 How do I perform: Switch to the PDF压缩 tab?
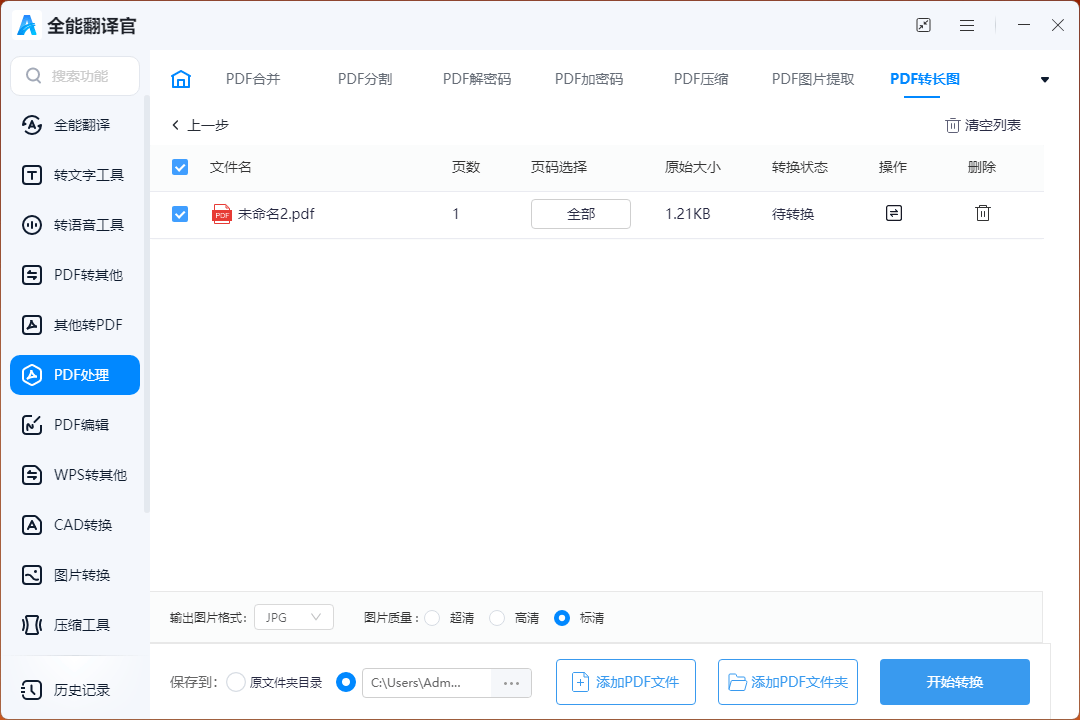(700, 79)
